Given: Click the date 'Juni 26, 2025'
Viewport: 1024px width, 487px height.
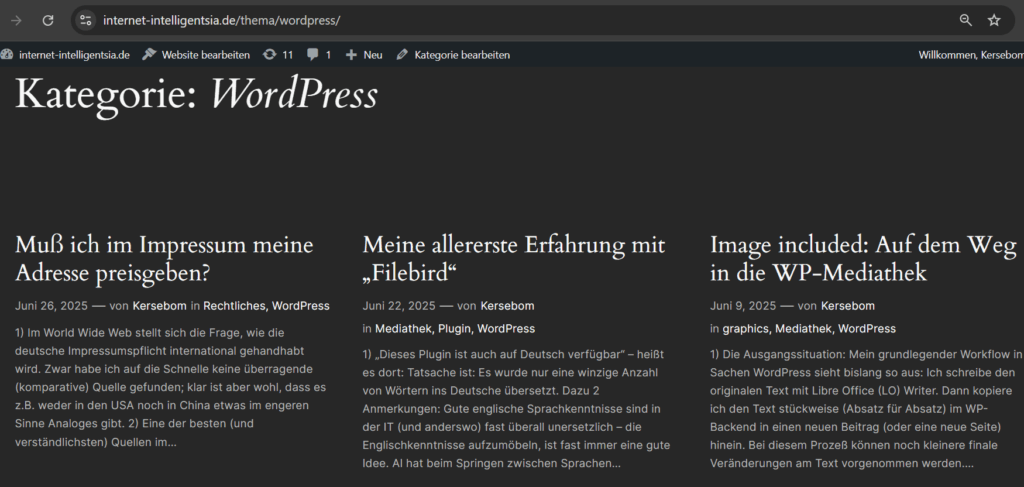Looking at the screenshot, I should click(51, 306).
